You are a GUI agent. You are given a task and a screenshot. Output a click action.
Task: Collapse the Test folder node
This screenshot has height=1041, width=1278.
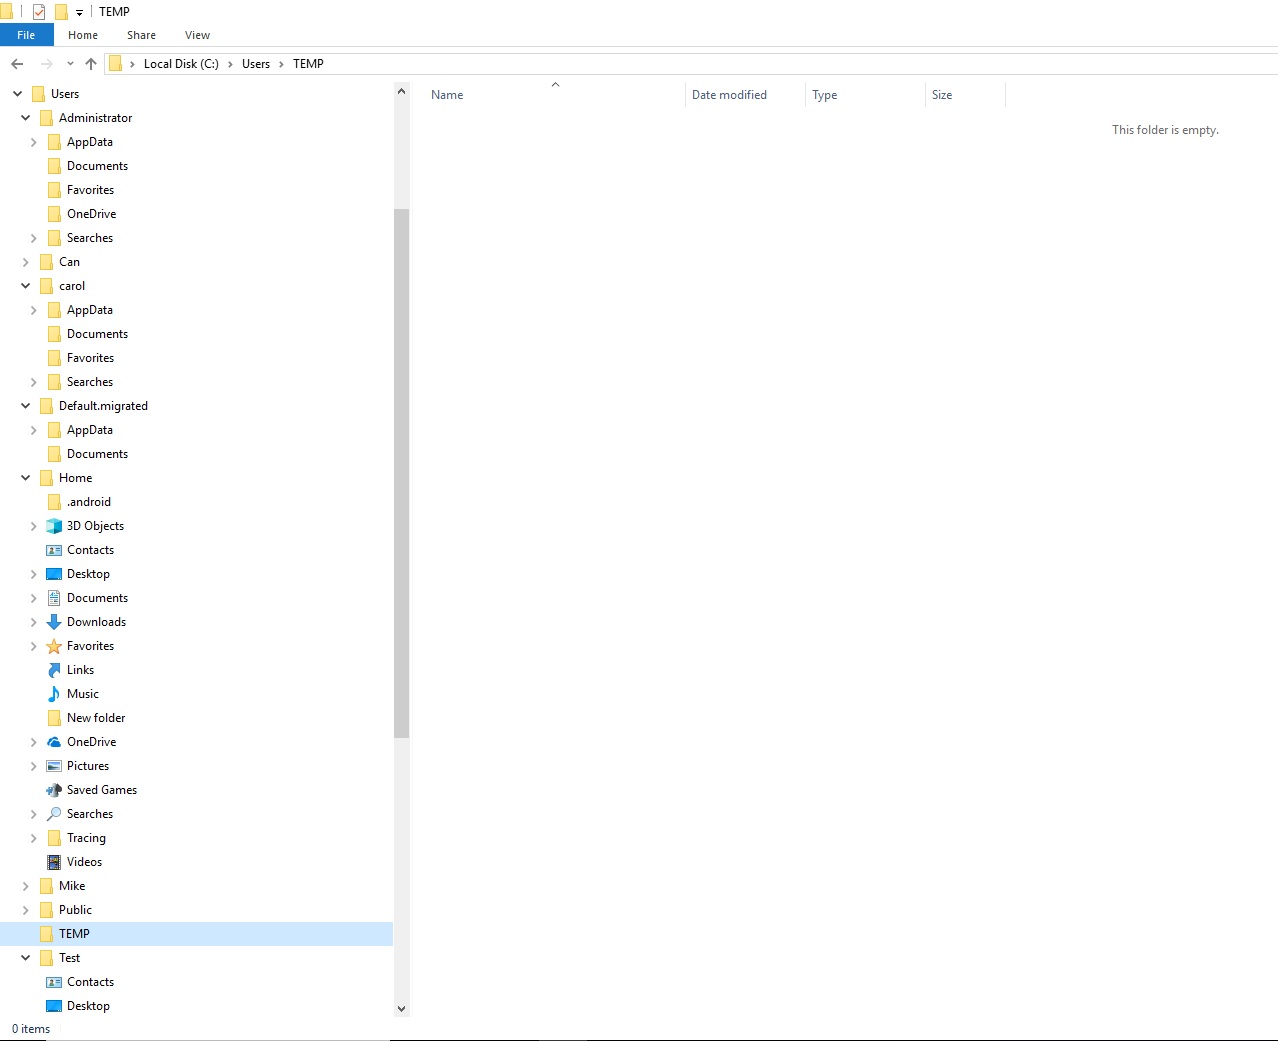pos(25,958)
